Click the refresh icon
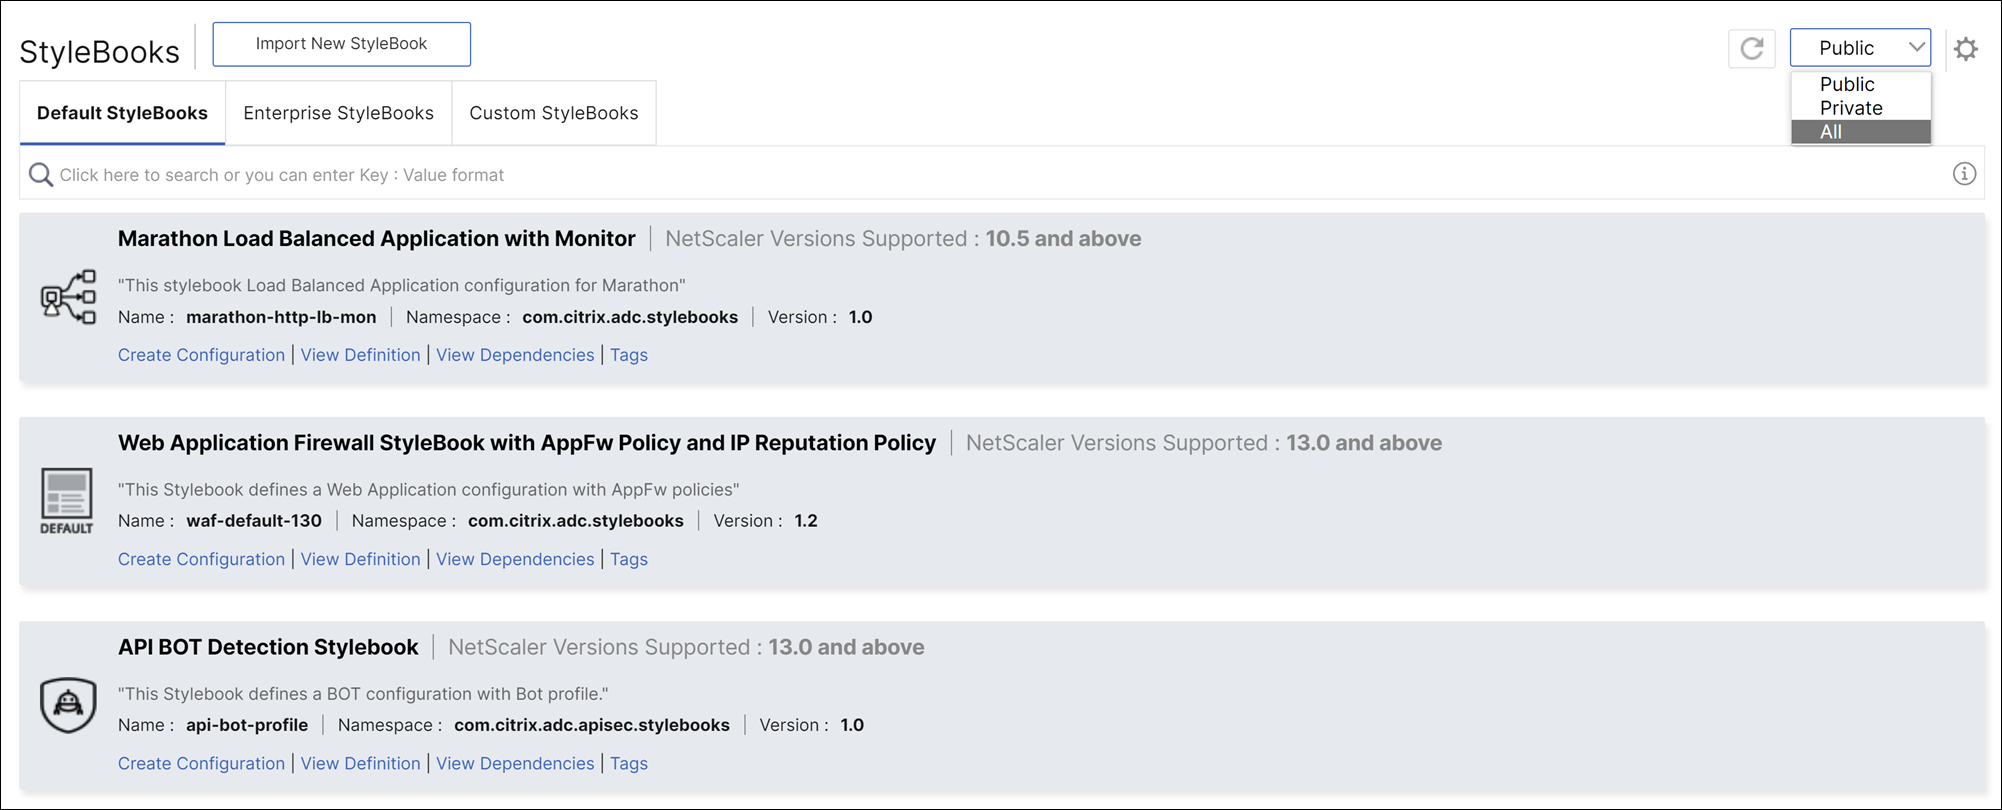Image resolution: width=2002 pixels, height=810 pixels. click(x=1751, y=48)
